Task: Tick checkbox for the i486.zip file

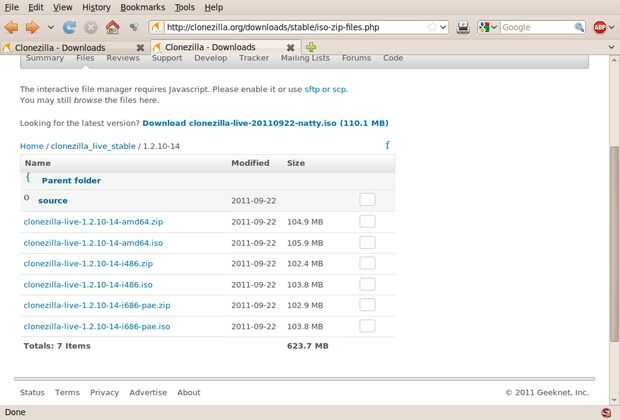Action: click(367, 263)
